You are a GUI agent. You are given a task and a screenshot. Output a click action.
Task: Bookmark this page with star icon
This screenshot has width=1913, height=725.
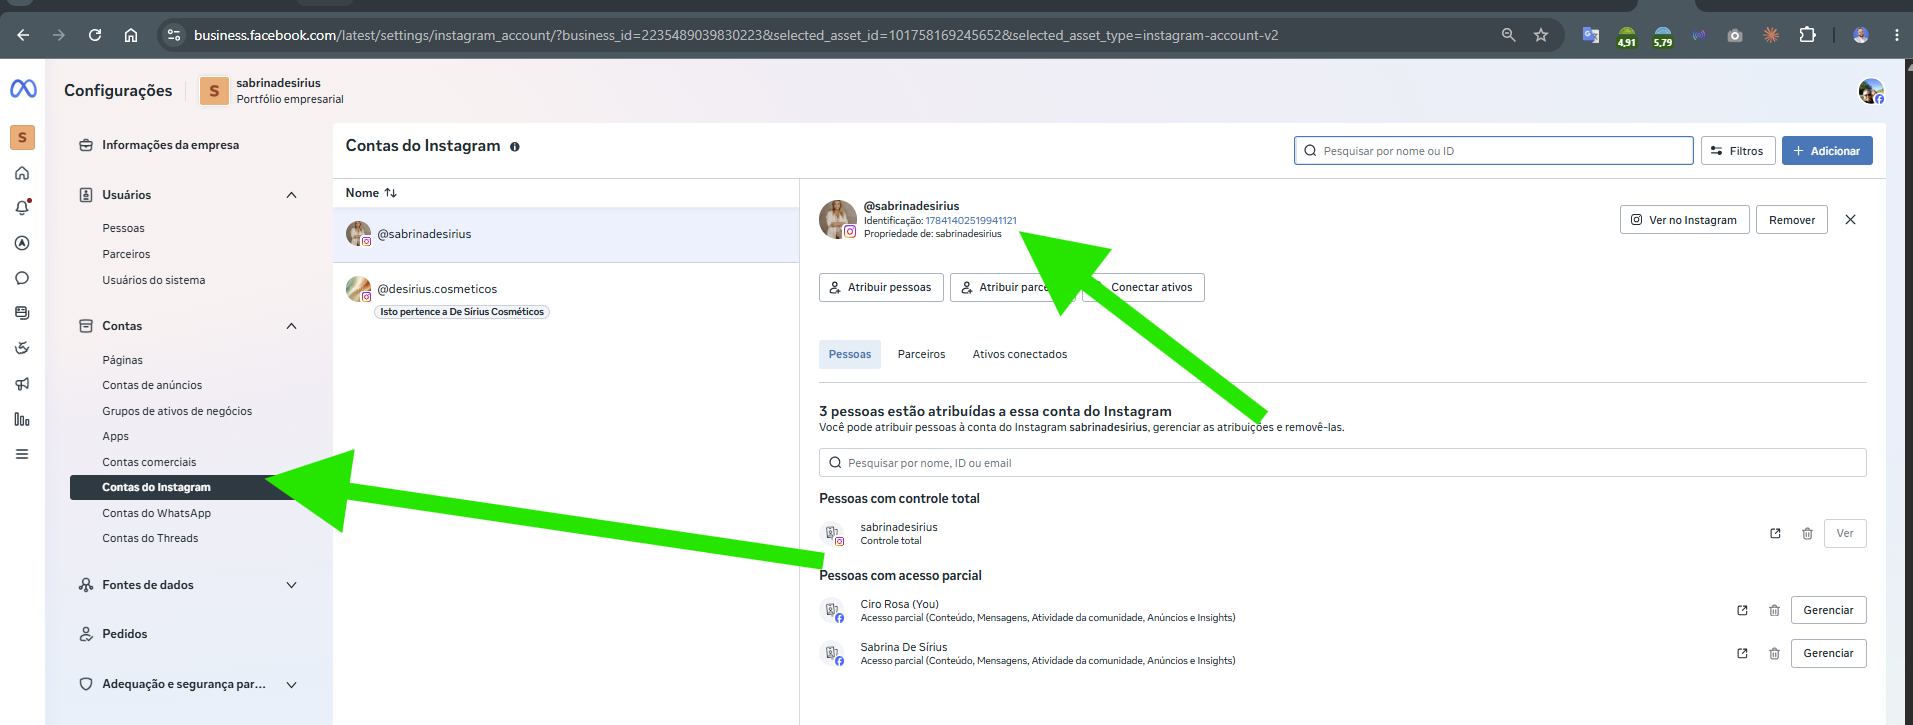1541,35
